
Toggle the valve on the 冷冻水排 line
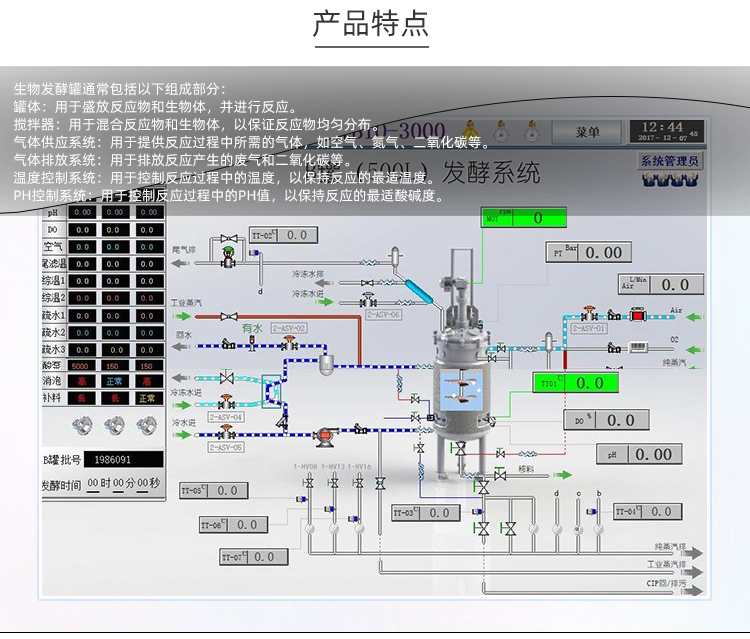[367, 283]
